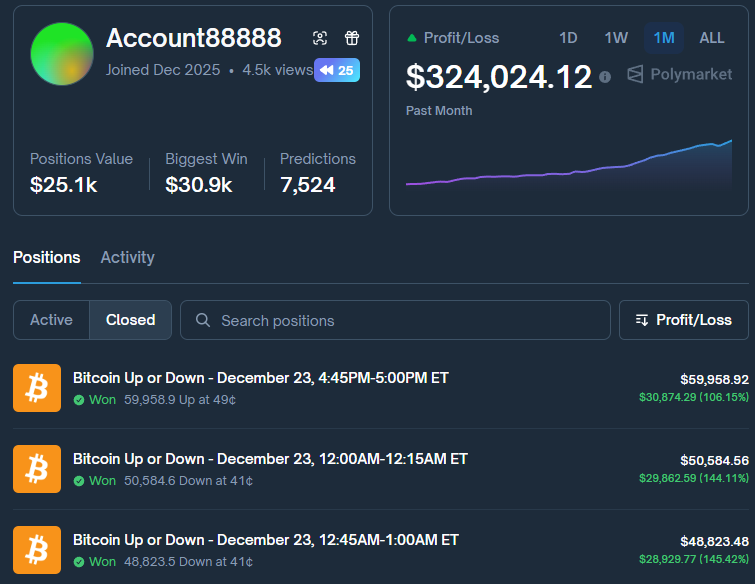Click the gift box icon

(x=352, y=38)
